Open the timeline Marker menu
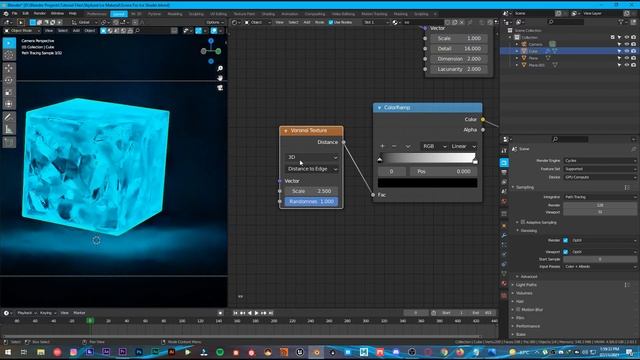This screenshot has width=640, height=360. 79,313
